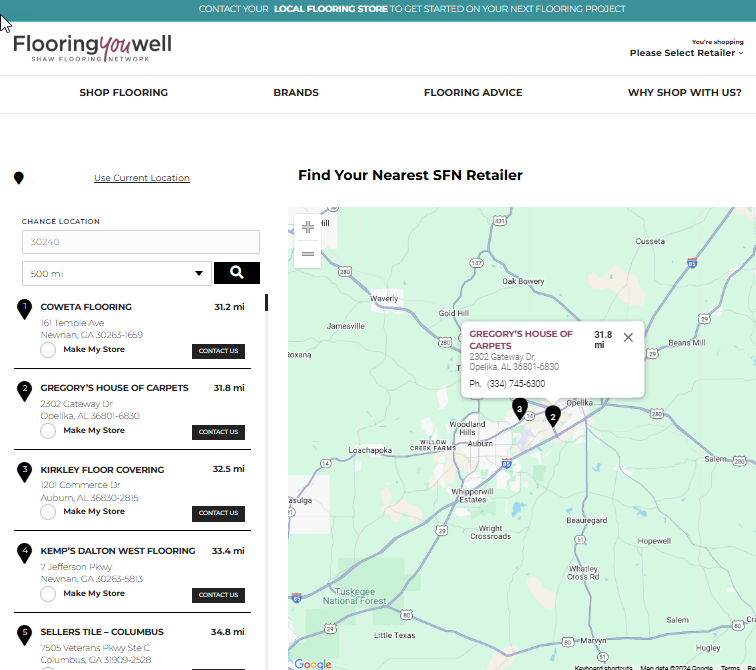Viewport: 756px width, 670px height.
Task: Open the Shop Flooring menu
Action: click(x=123, y=93)
